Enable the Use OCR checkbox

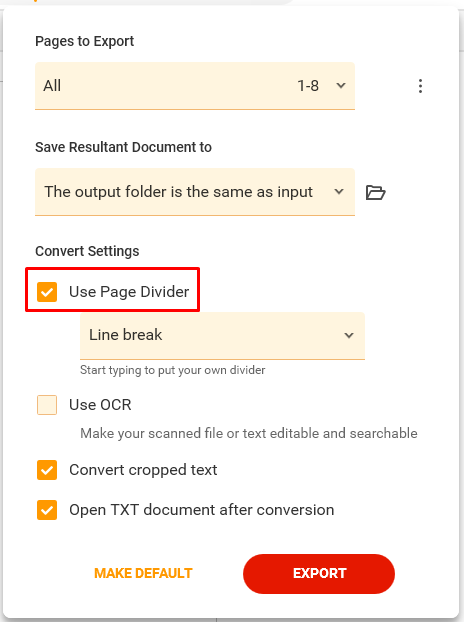(x=47, y=405)
